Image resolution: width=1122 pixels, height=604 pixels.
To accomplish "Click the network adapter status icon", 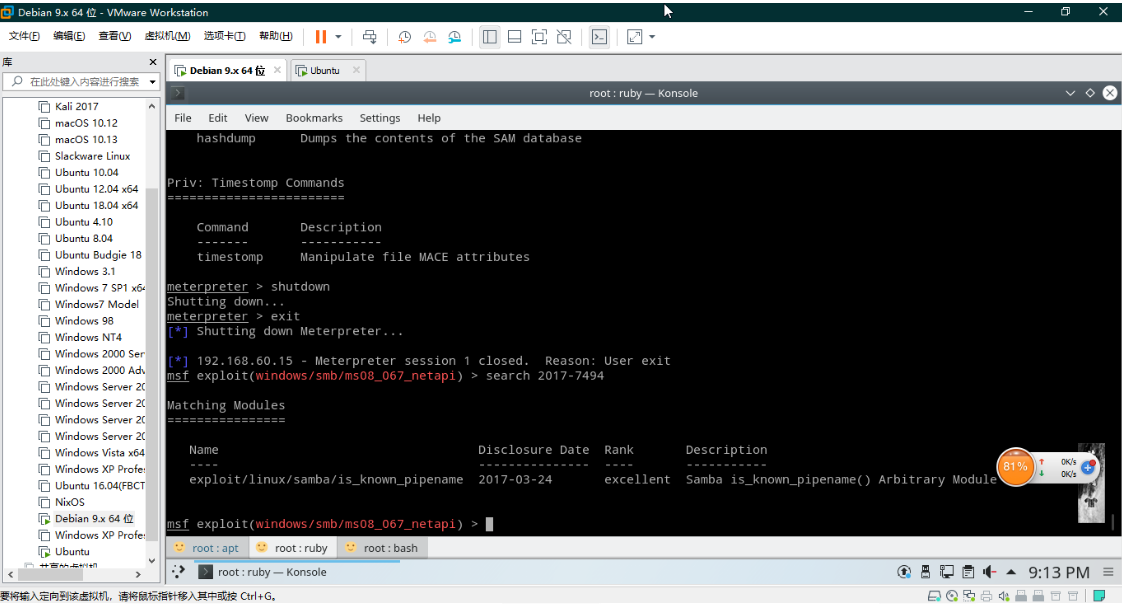I will [x=969, y=595].
